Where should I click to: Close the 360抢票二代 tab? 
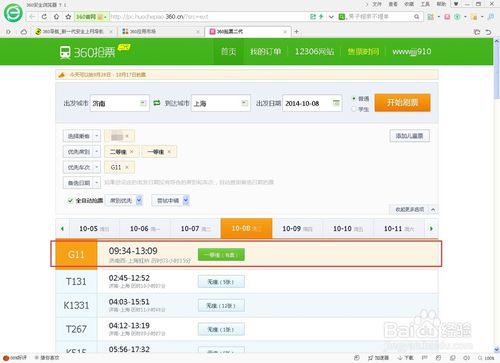click(285, 32)
